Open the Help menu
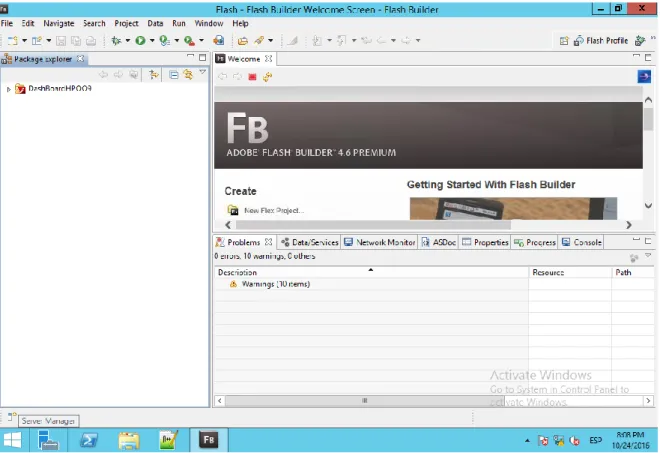This screenshot has height=453, width=660. 240,24
